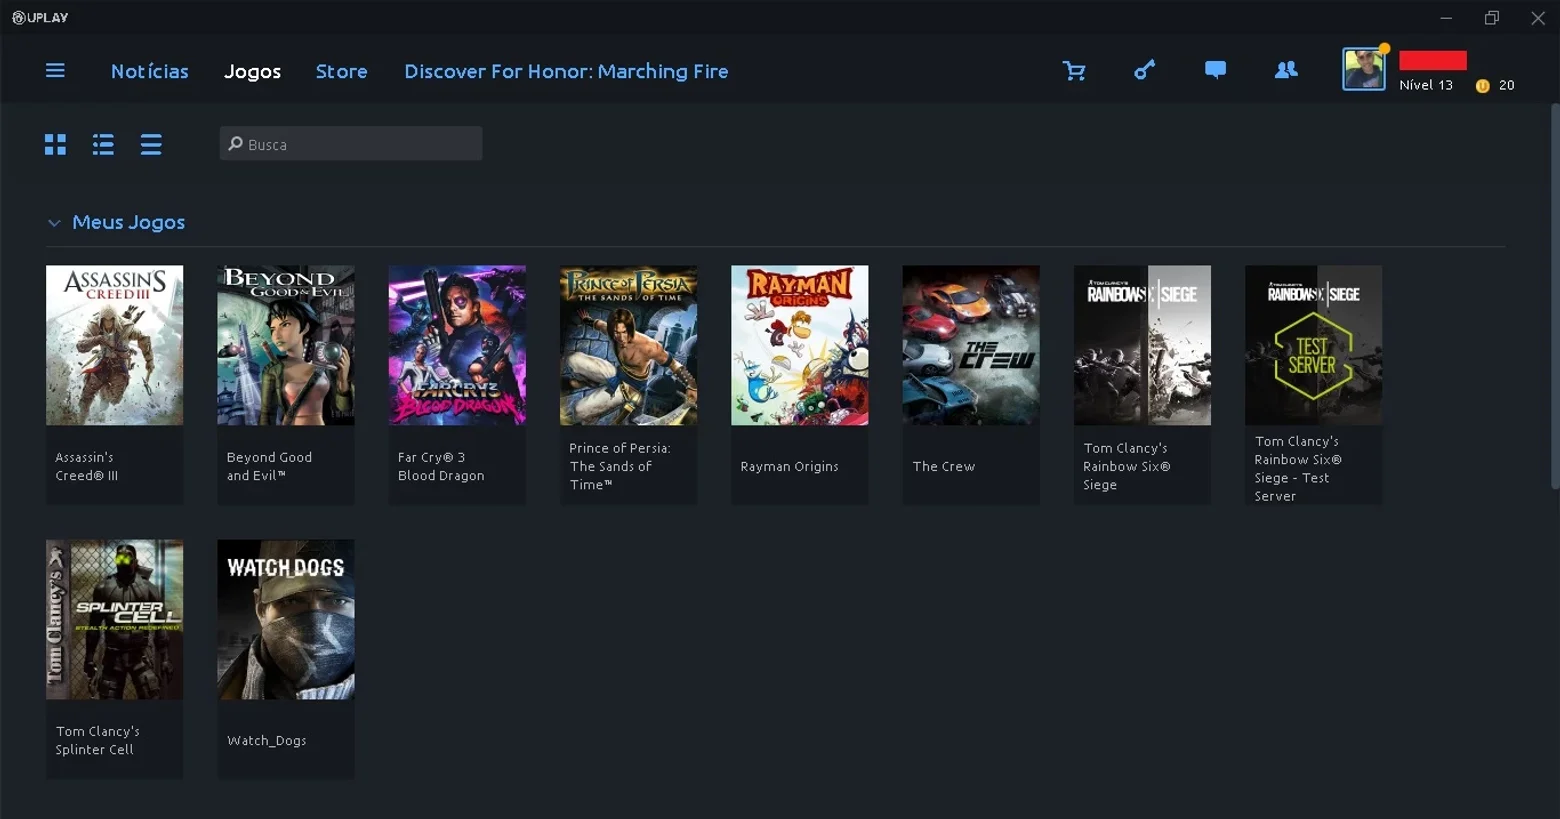Open Prince of Persia Sands of Time cover

point(628,345)
